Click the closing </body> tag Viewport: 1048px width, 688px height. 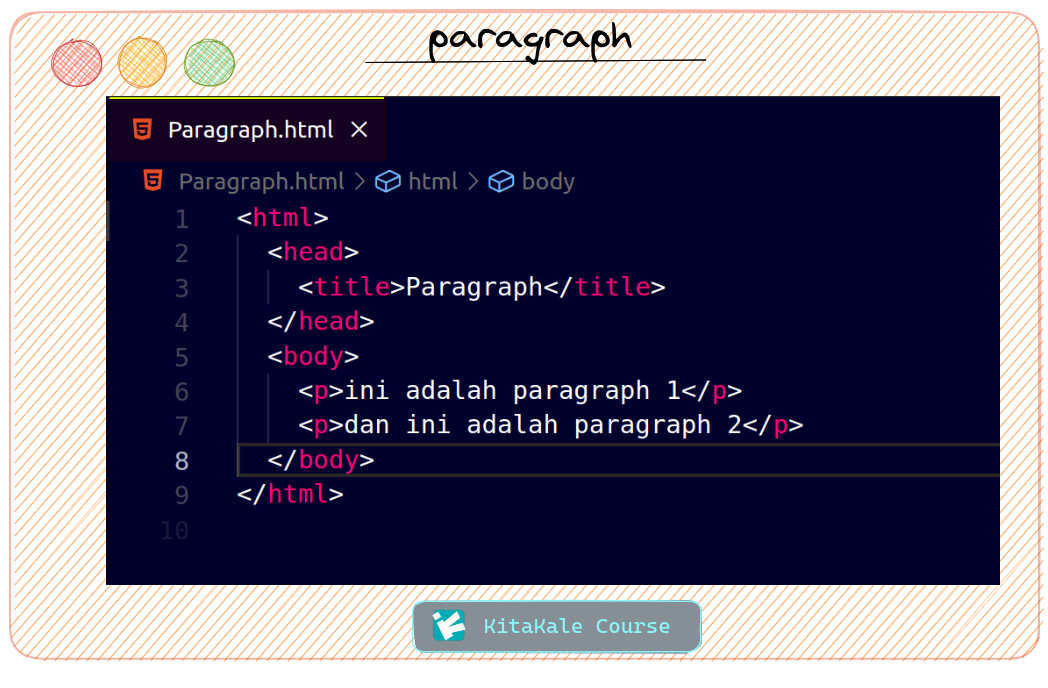[x=321, y=460]
